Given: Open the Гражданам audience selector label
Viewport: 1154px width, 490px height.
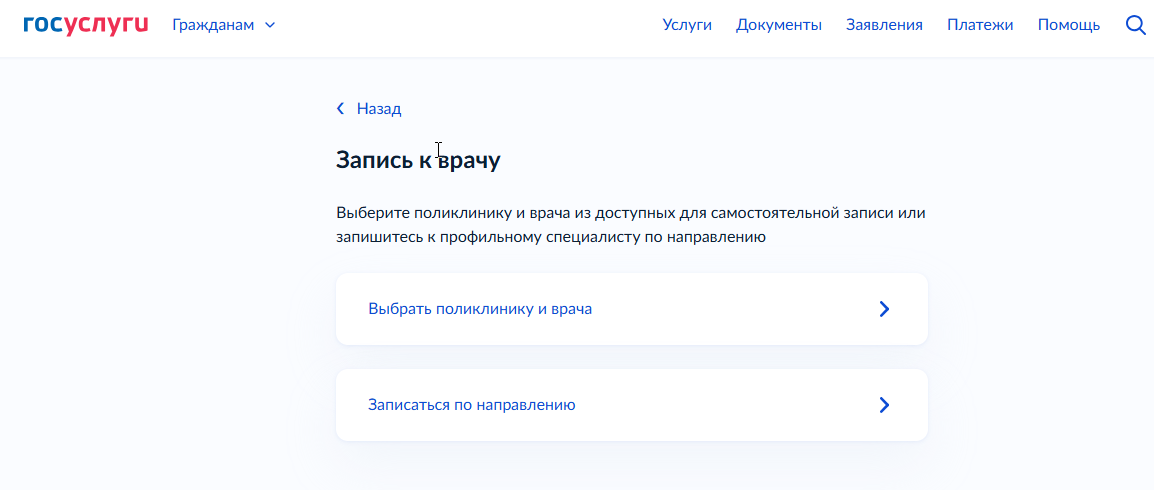Looking at the screenshot, I should coord(213,25).
